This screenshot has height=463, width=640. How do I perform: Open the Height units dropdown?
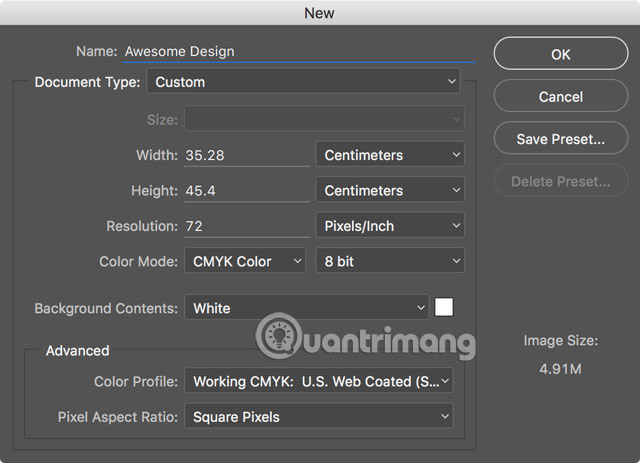tap(390, 190)
